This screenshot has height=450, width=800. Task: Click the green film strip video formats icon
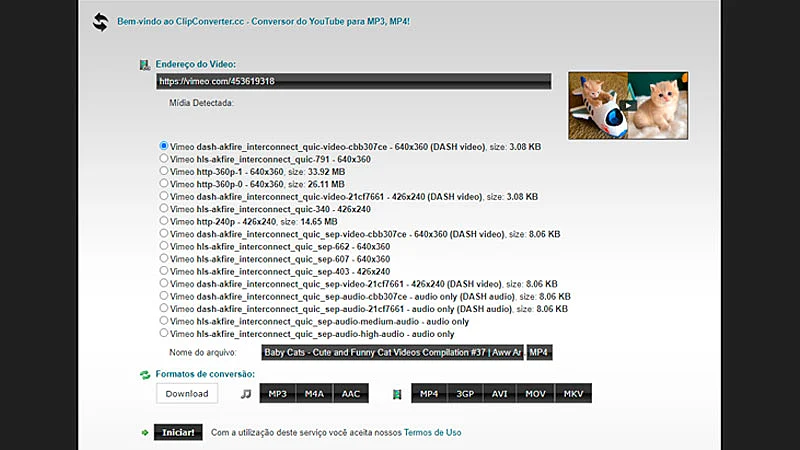click(397, 394)
